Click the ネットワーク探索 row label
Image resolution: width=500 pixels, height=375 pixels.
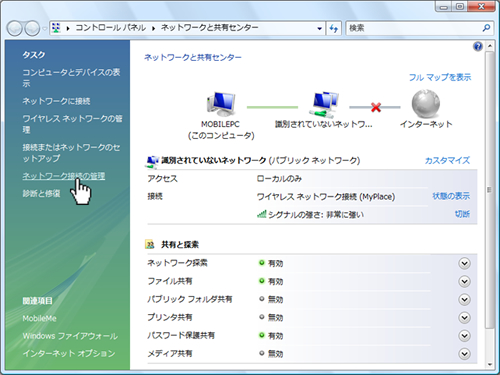click(x=177, y=263)
